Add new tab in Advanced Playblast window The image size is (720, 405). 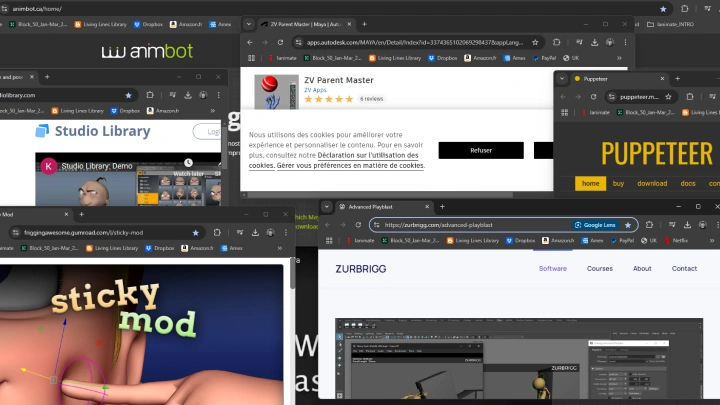coord(442,207)
